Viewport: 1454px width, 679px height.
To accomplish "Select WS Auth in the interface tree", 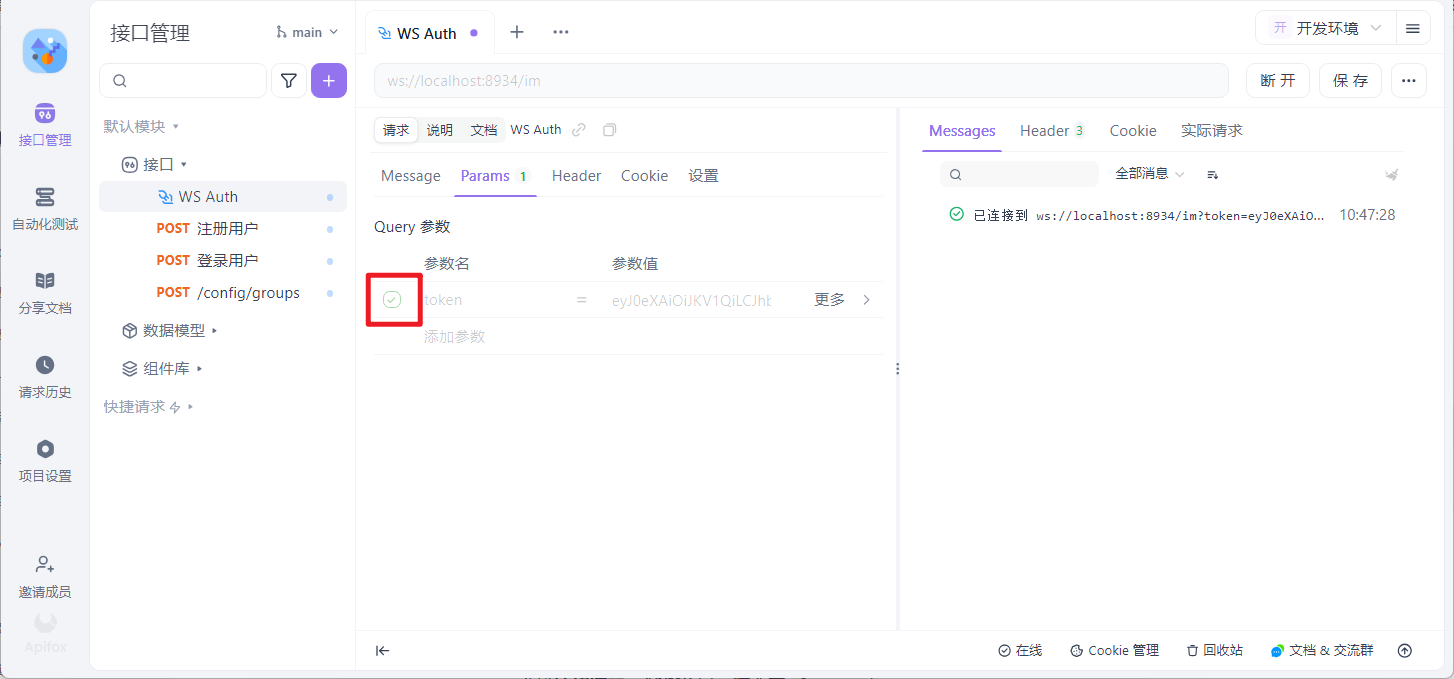I will (x=222, y=196).
